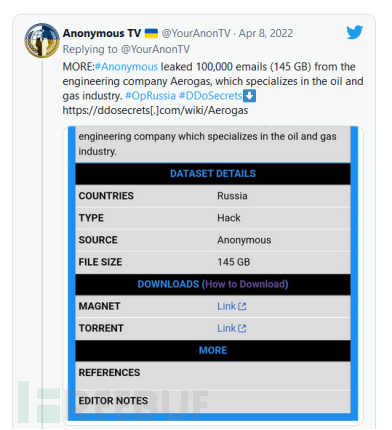Open the #OpRussia hashtag
The image size is (392, 430).
coord(150,96)
